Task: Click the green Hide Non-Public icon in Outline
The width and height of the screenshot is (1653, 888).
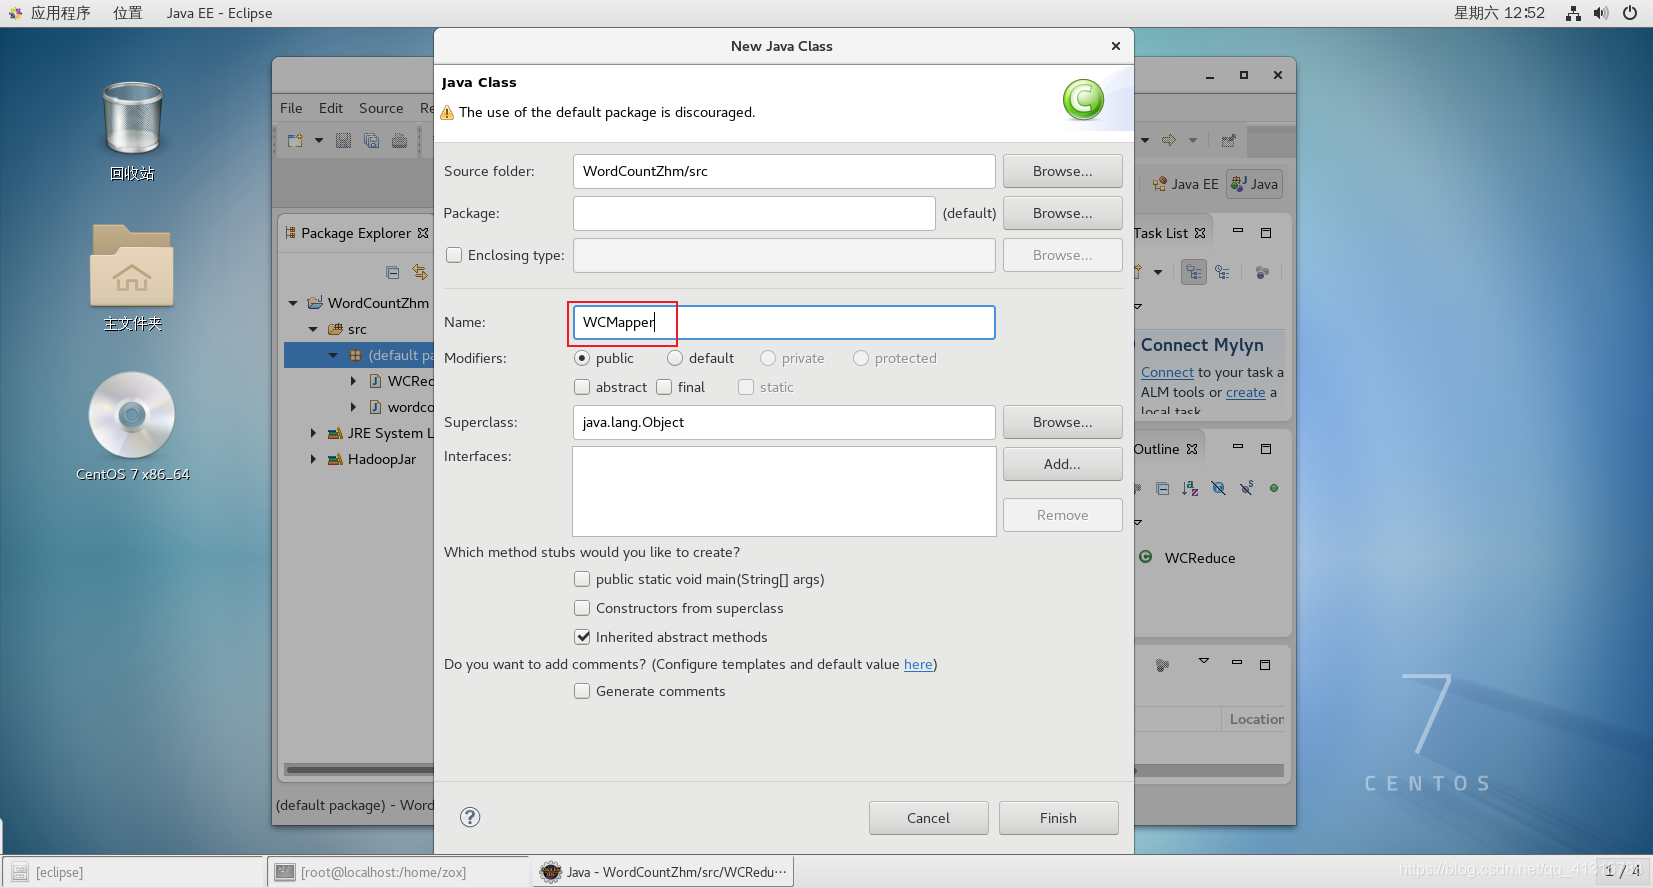Action: tap(1274, 488)
